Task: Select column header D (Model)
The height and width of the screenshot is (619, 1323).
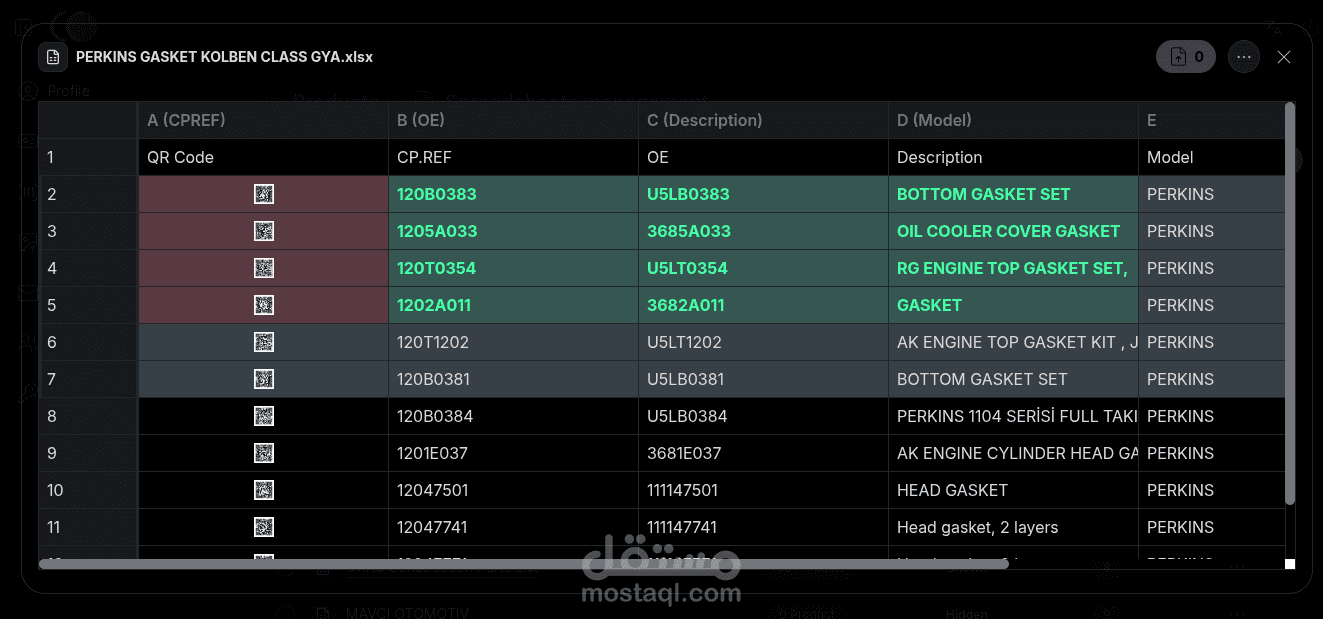Action: [x=1013, y=120]
